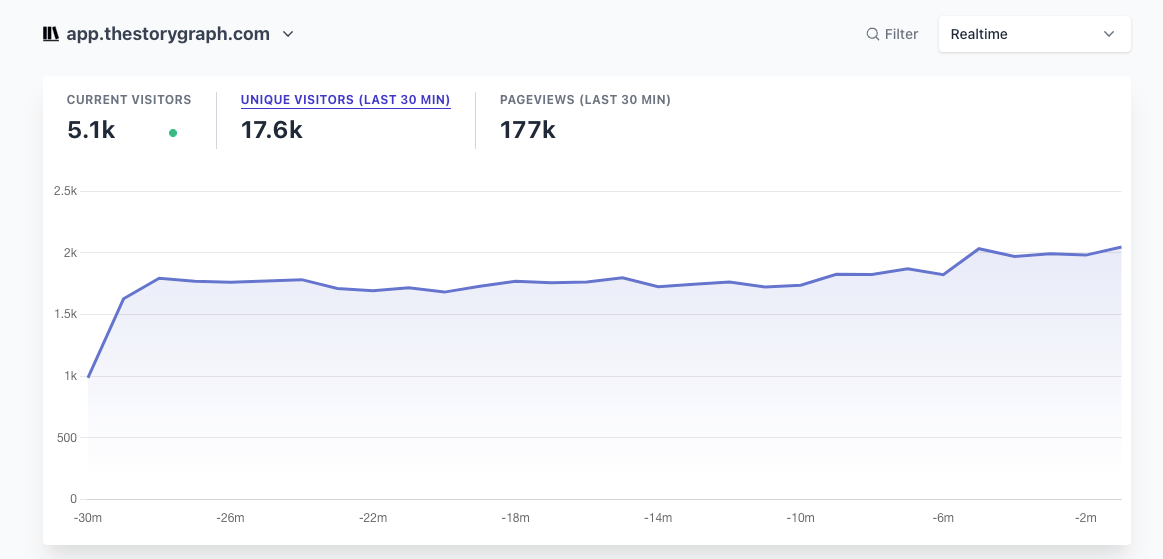Viewport: 1163px width, 559px height.
Task: Click the Realtime dropdown chevron arrow
Action: (x=1109, y=34)
